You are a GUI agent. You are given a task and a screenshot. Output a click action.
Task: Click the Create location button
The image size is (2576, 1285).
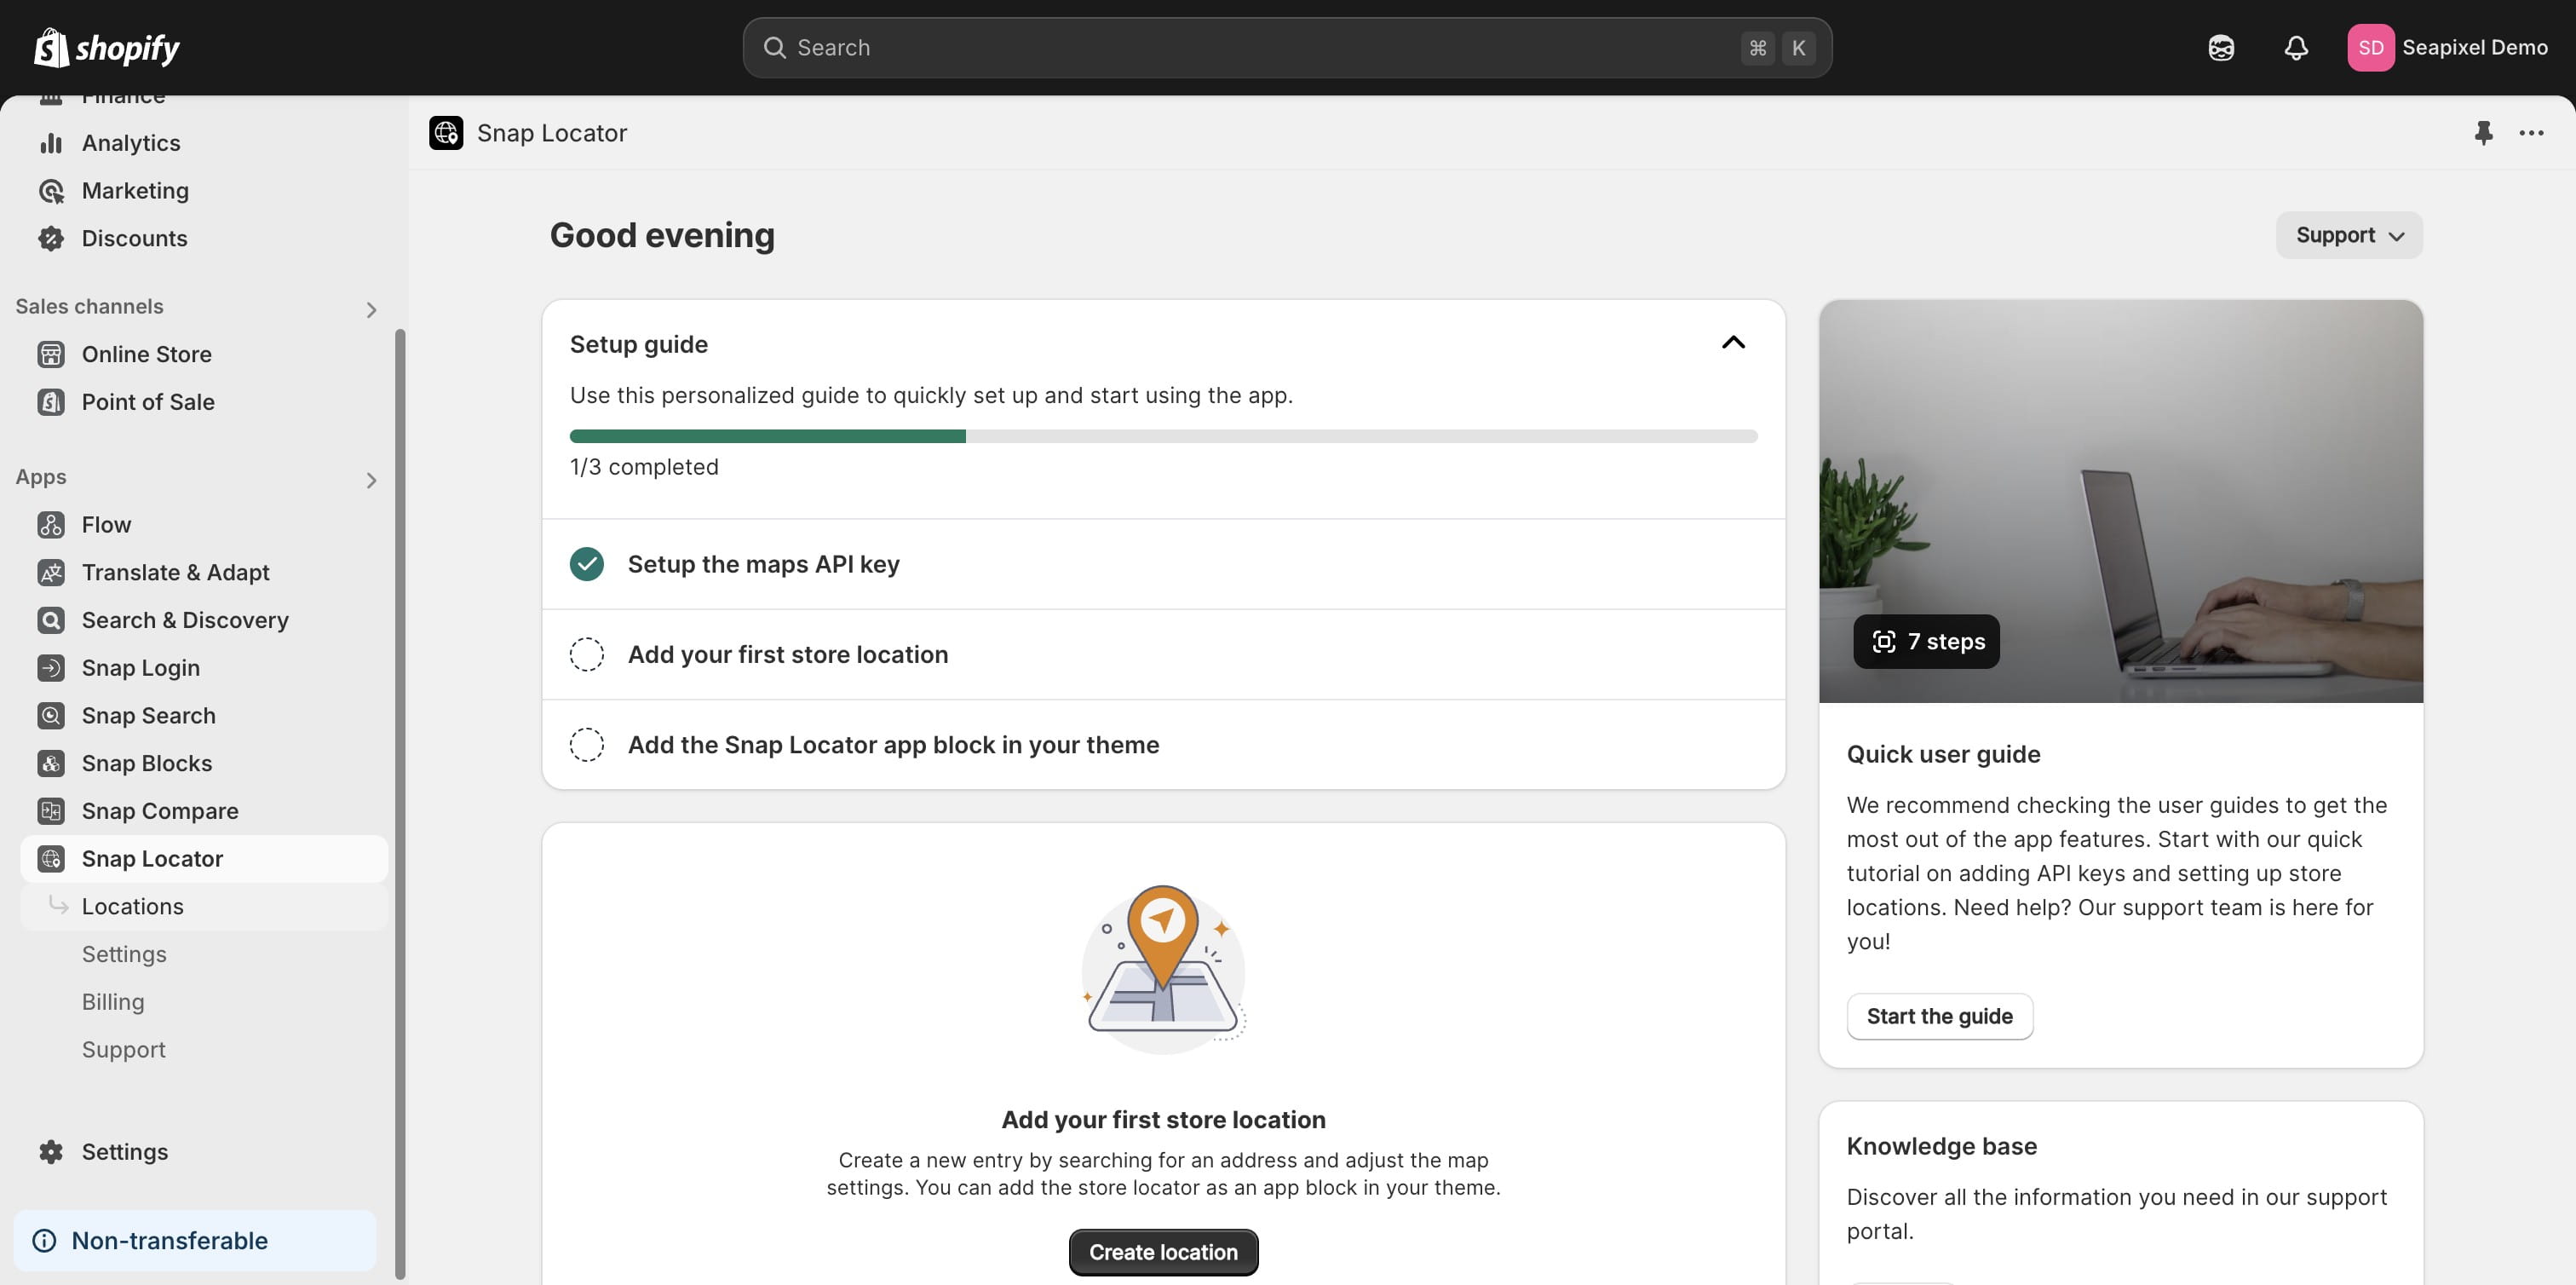point(1163,1252)
